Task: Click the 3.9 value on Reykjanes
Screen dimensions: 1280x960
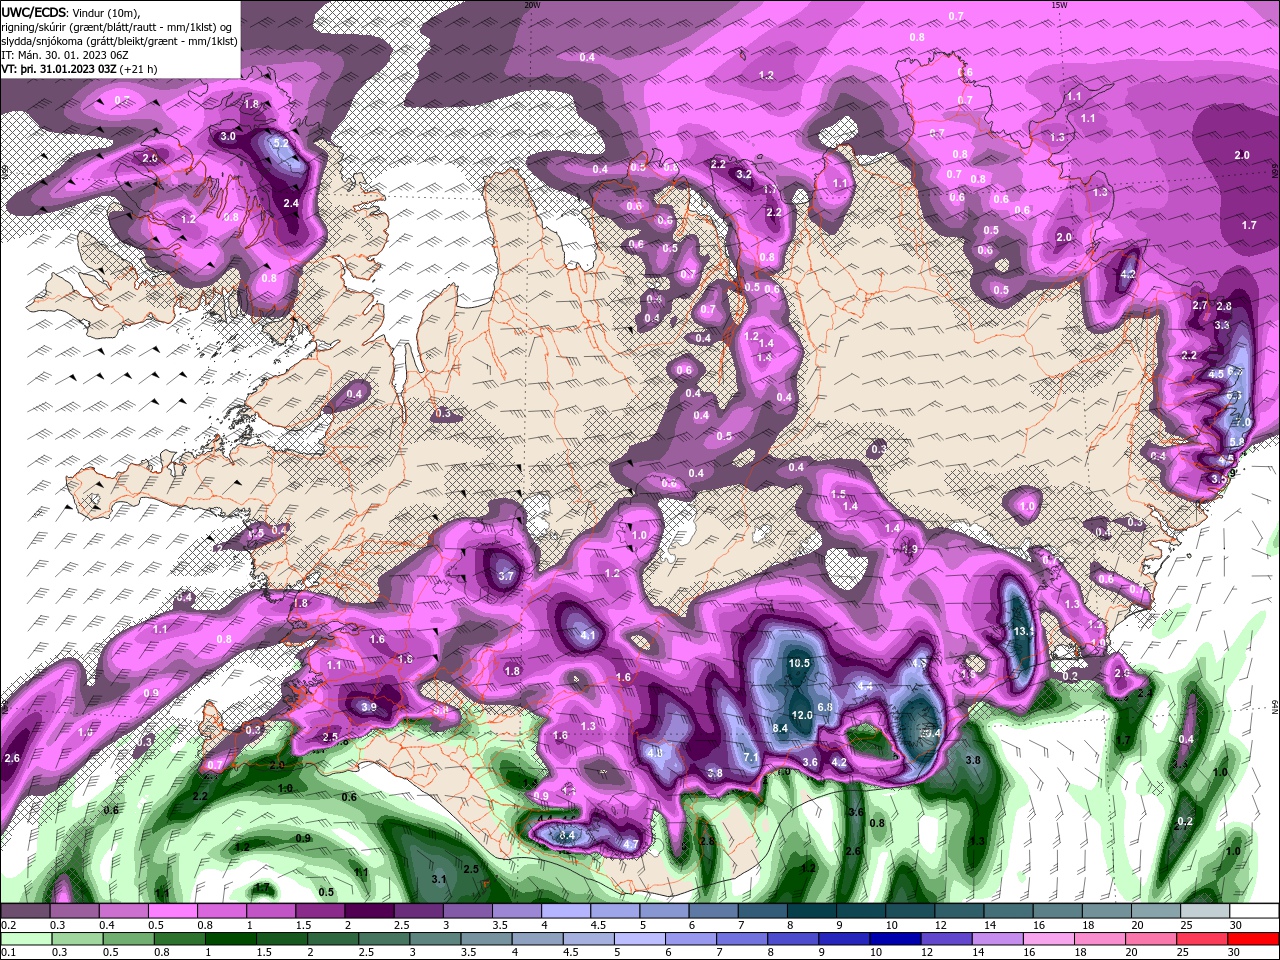Action: (368, 707)
